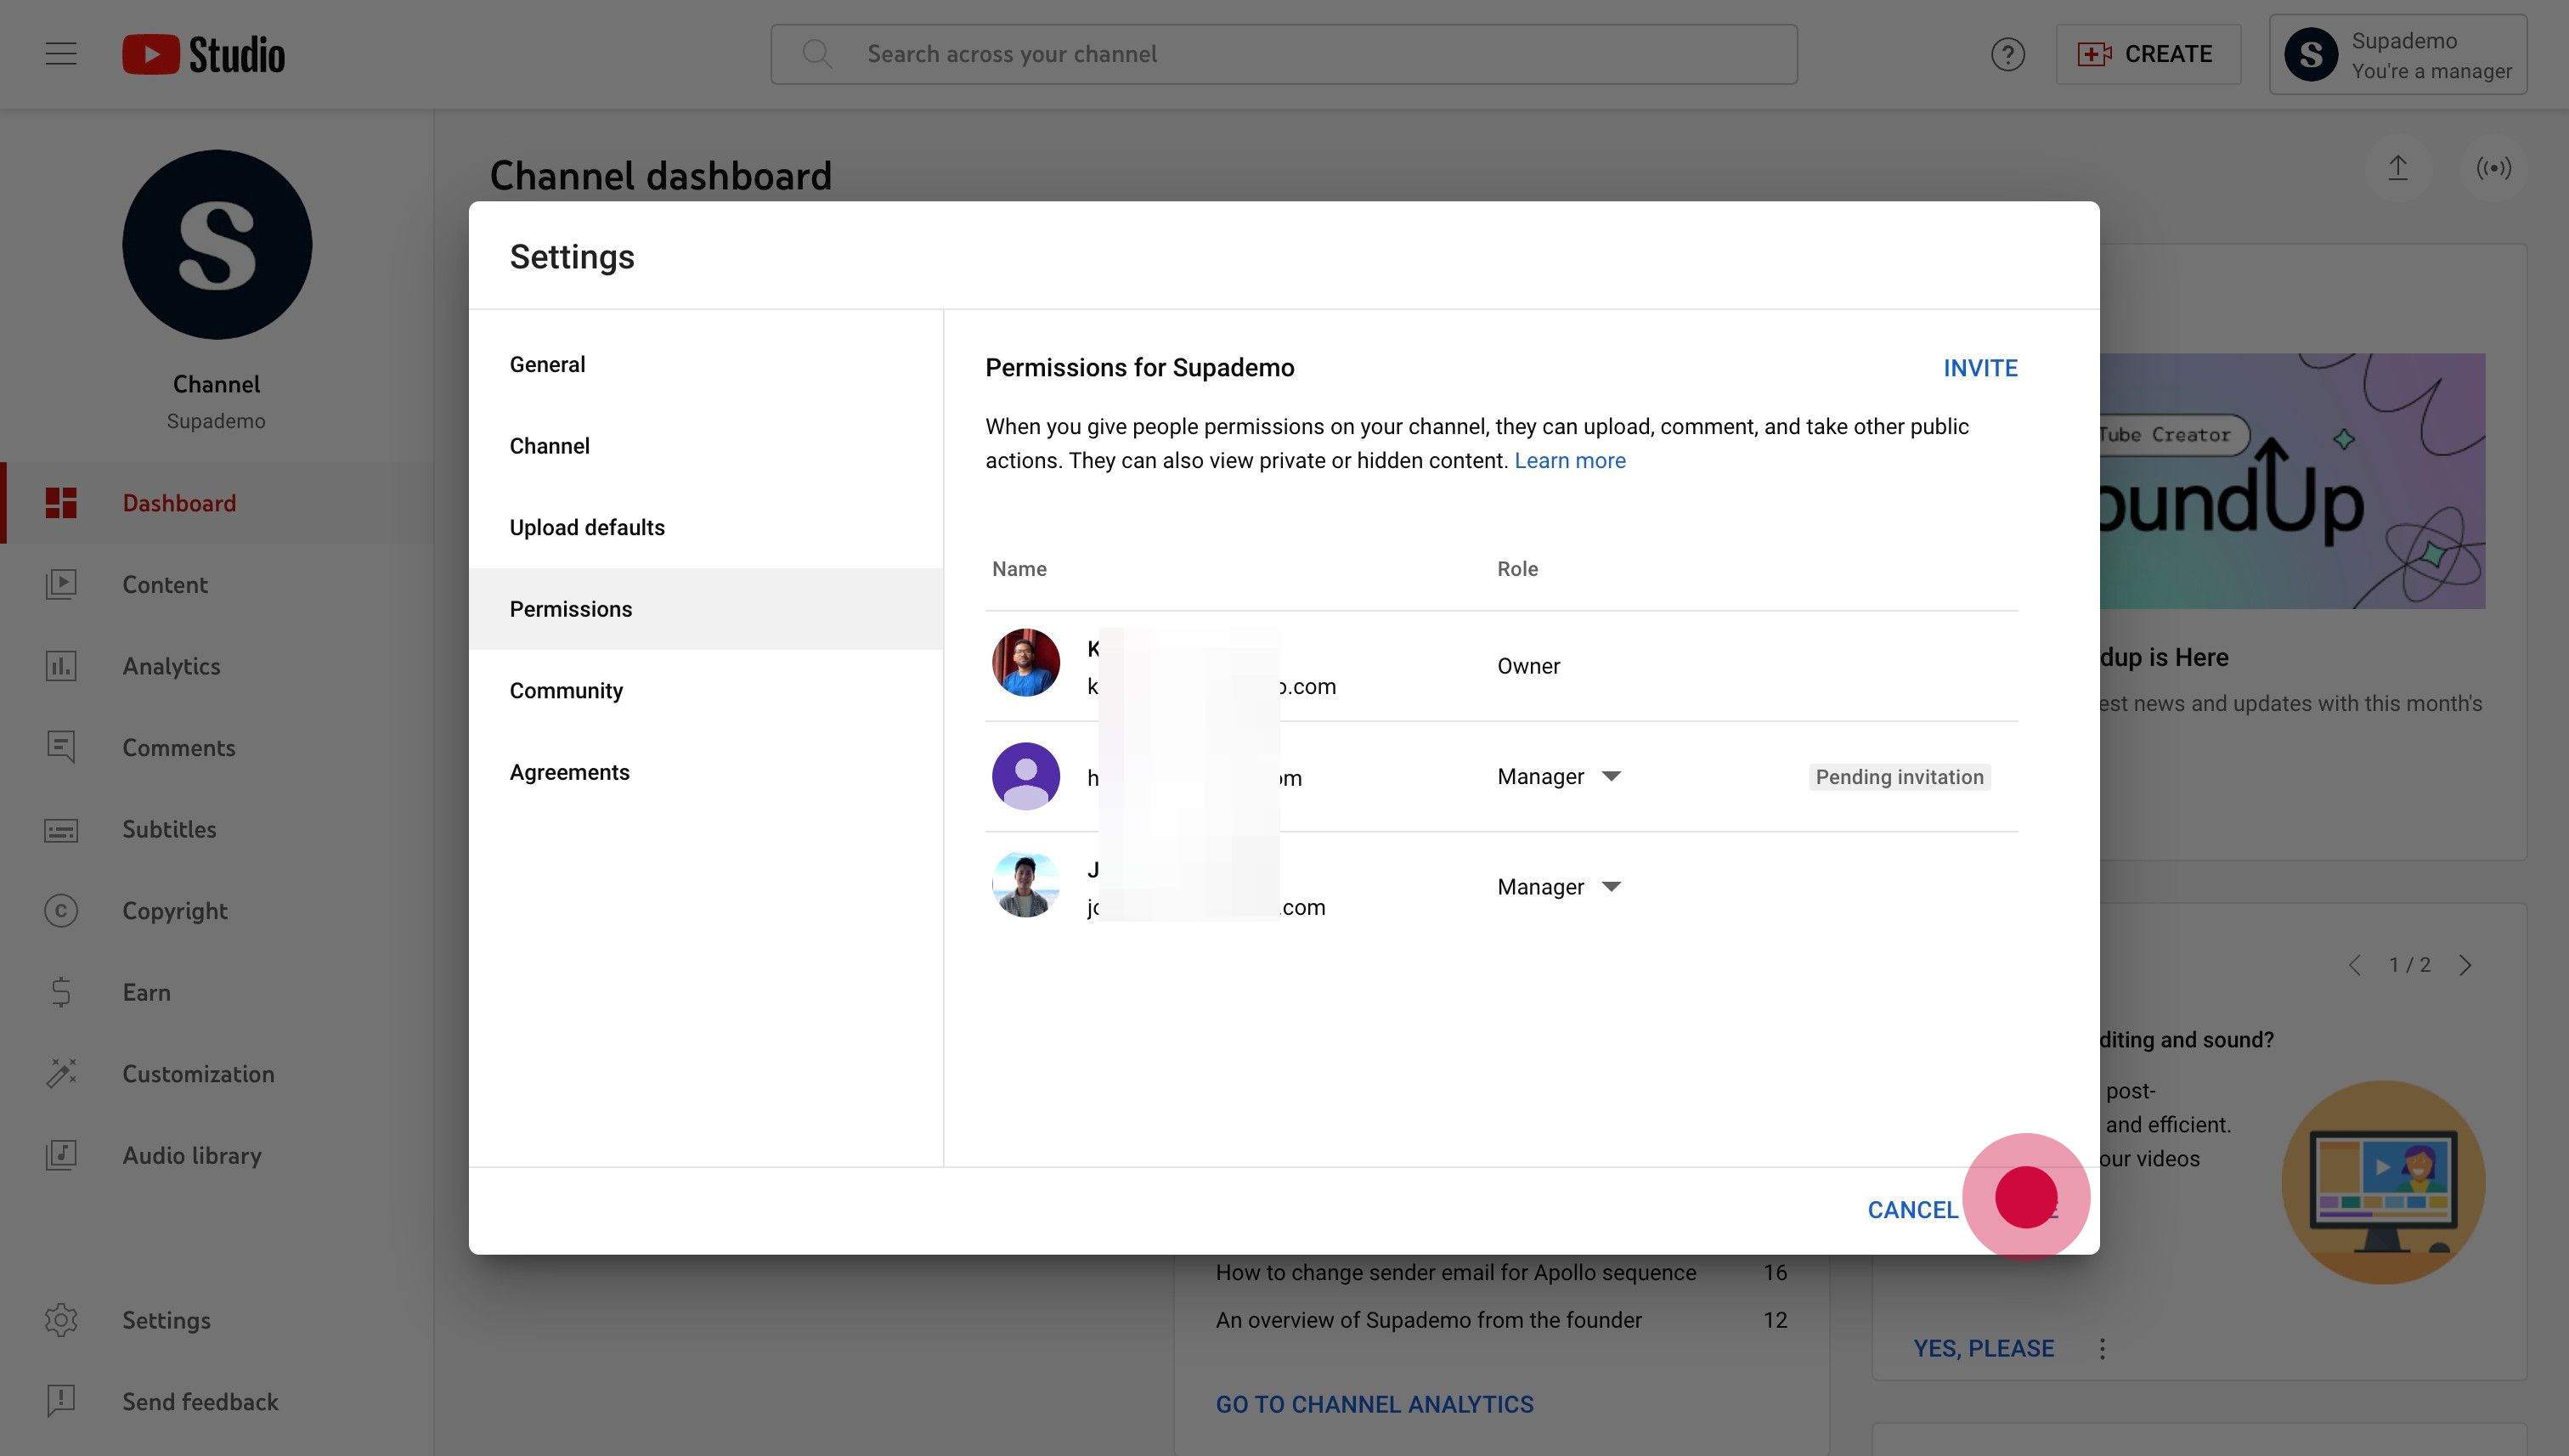Click the INVITE button
The image size is (2569, 1456).
(1980, 368)
